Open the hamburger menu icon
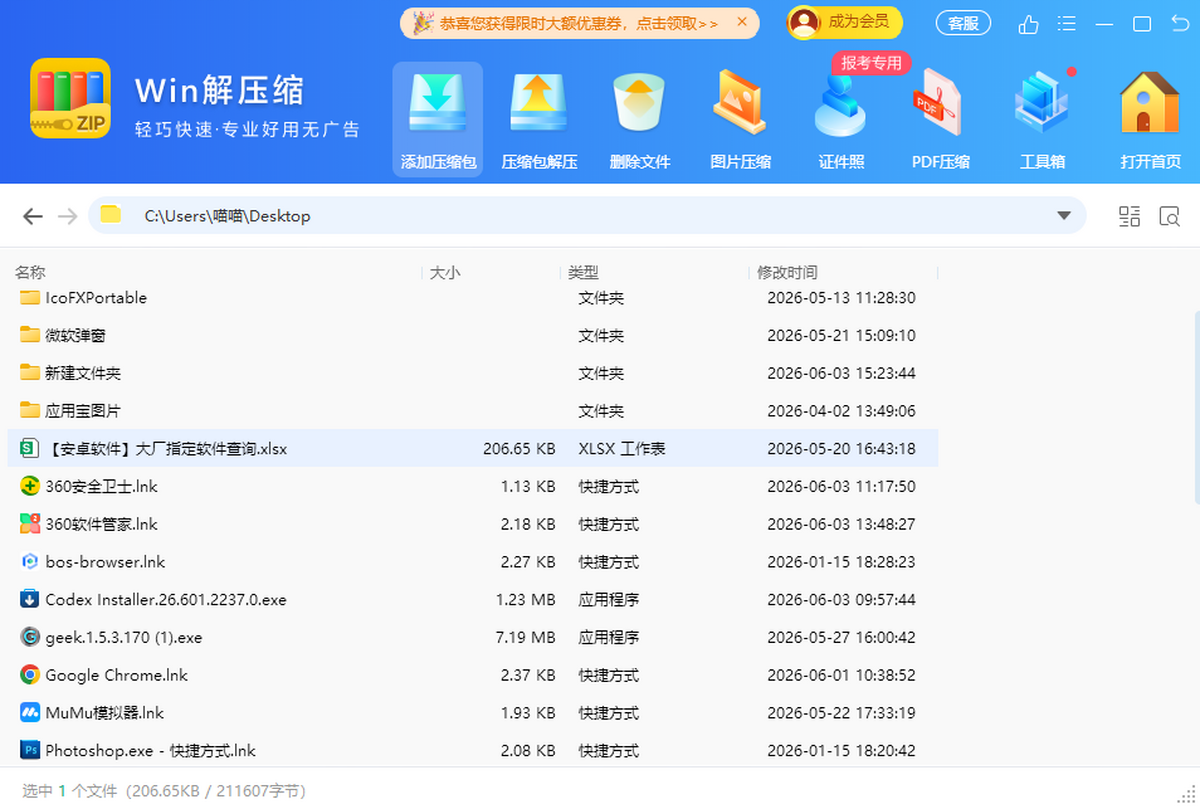 pyautogui.click(x=1066, y=24)
